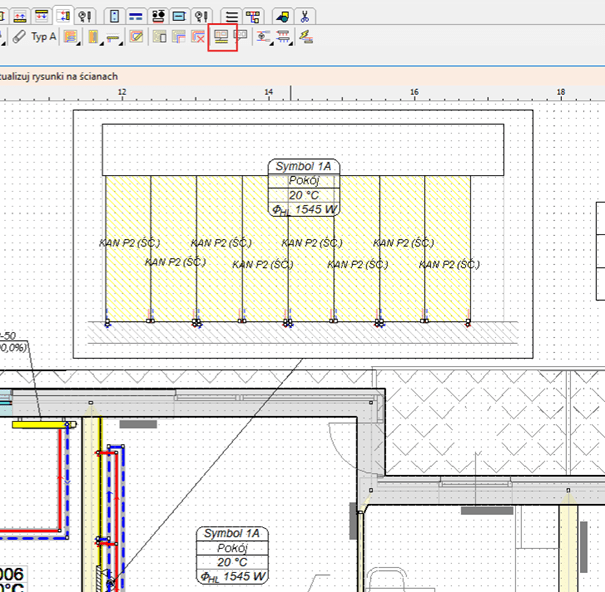Toggle the edit pencil frame icon
Image resolution: width=605 pixels, height=592 pixels.
(x=135, y=37)
